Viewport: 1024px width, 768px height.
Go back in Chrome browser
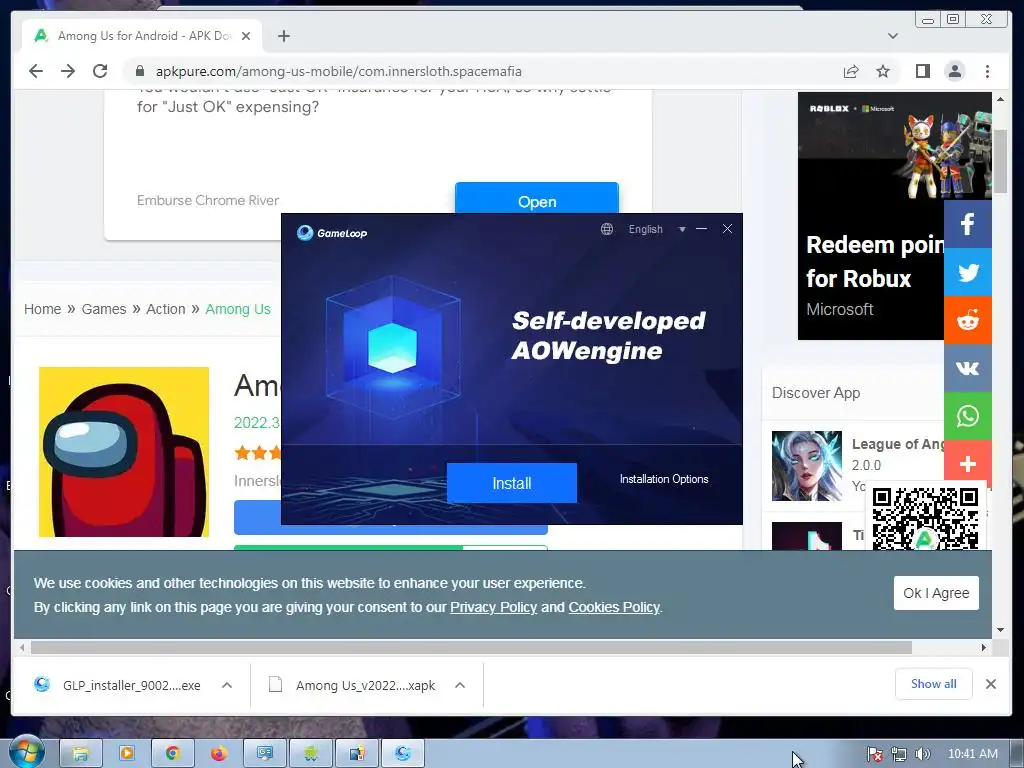36,71
